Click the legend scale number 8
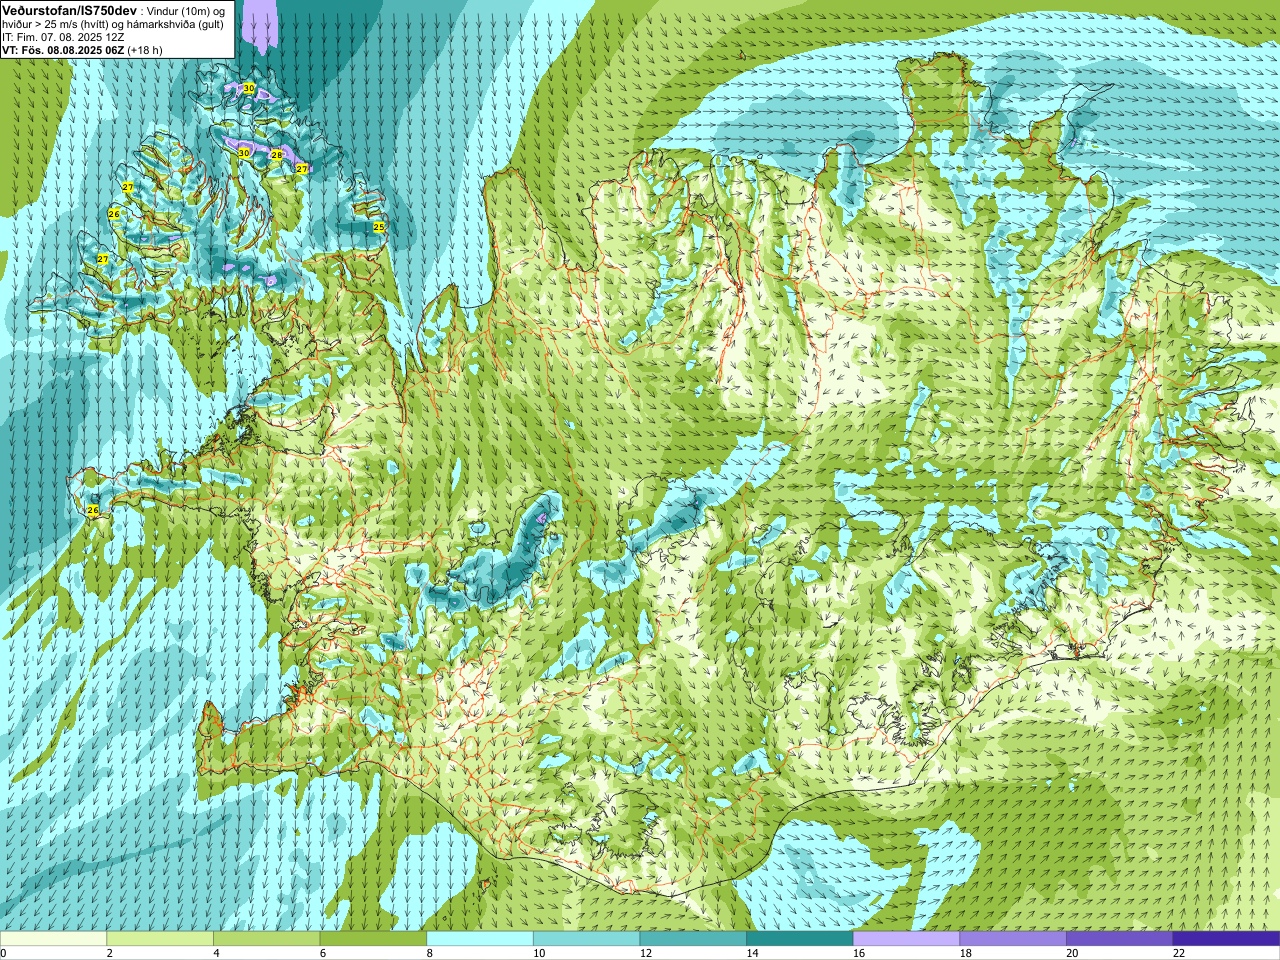The width and height of the screenshot is (1280, 960). (430, 953)
